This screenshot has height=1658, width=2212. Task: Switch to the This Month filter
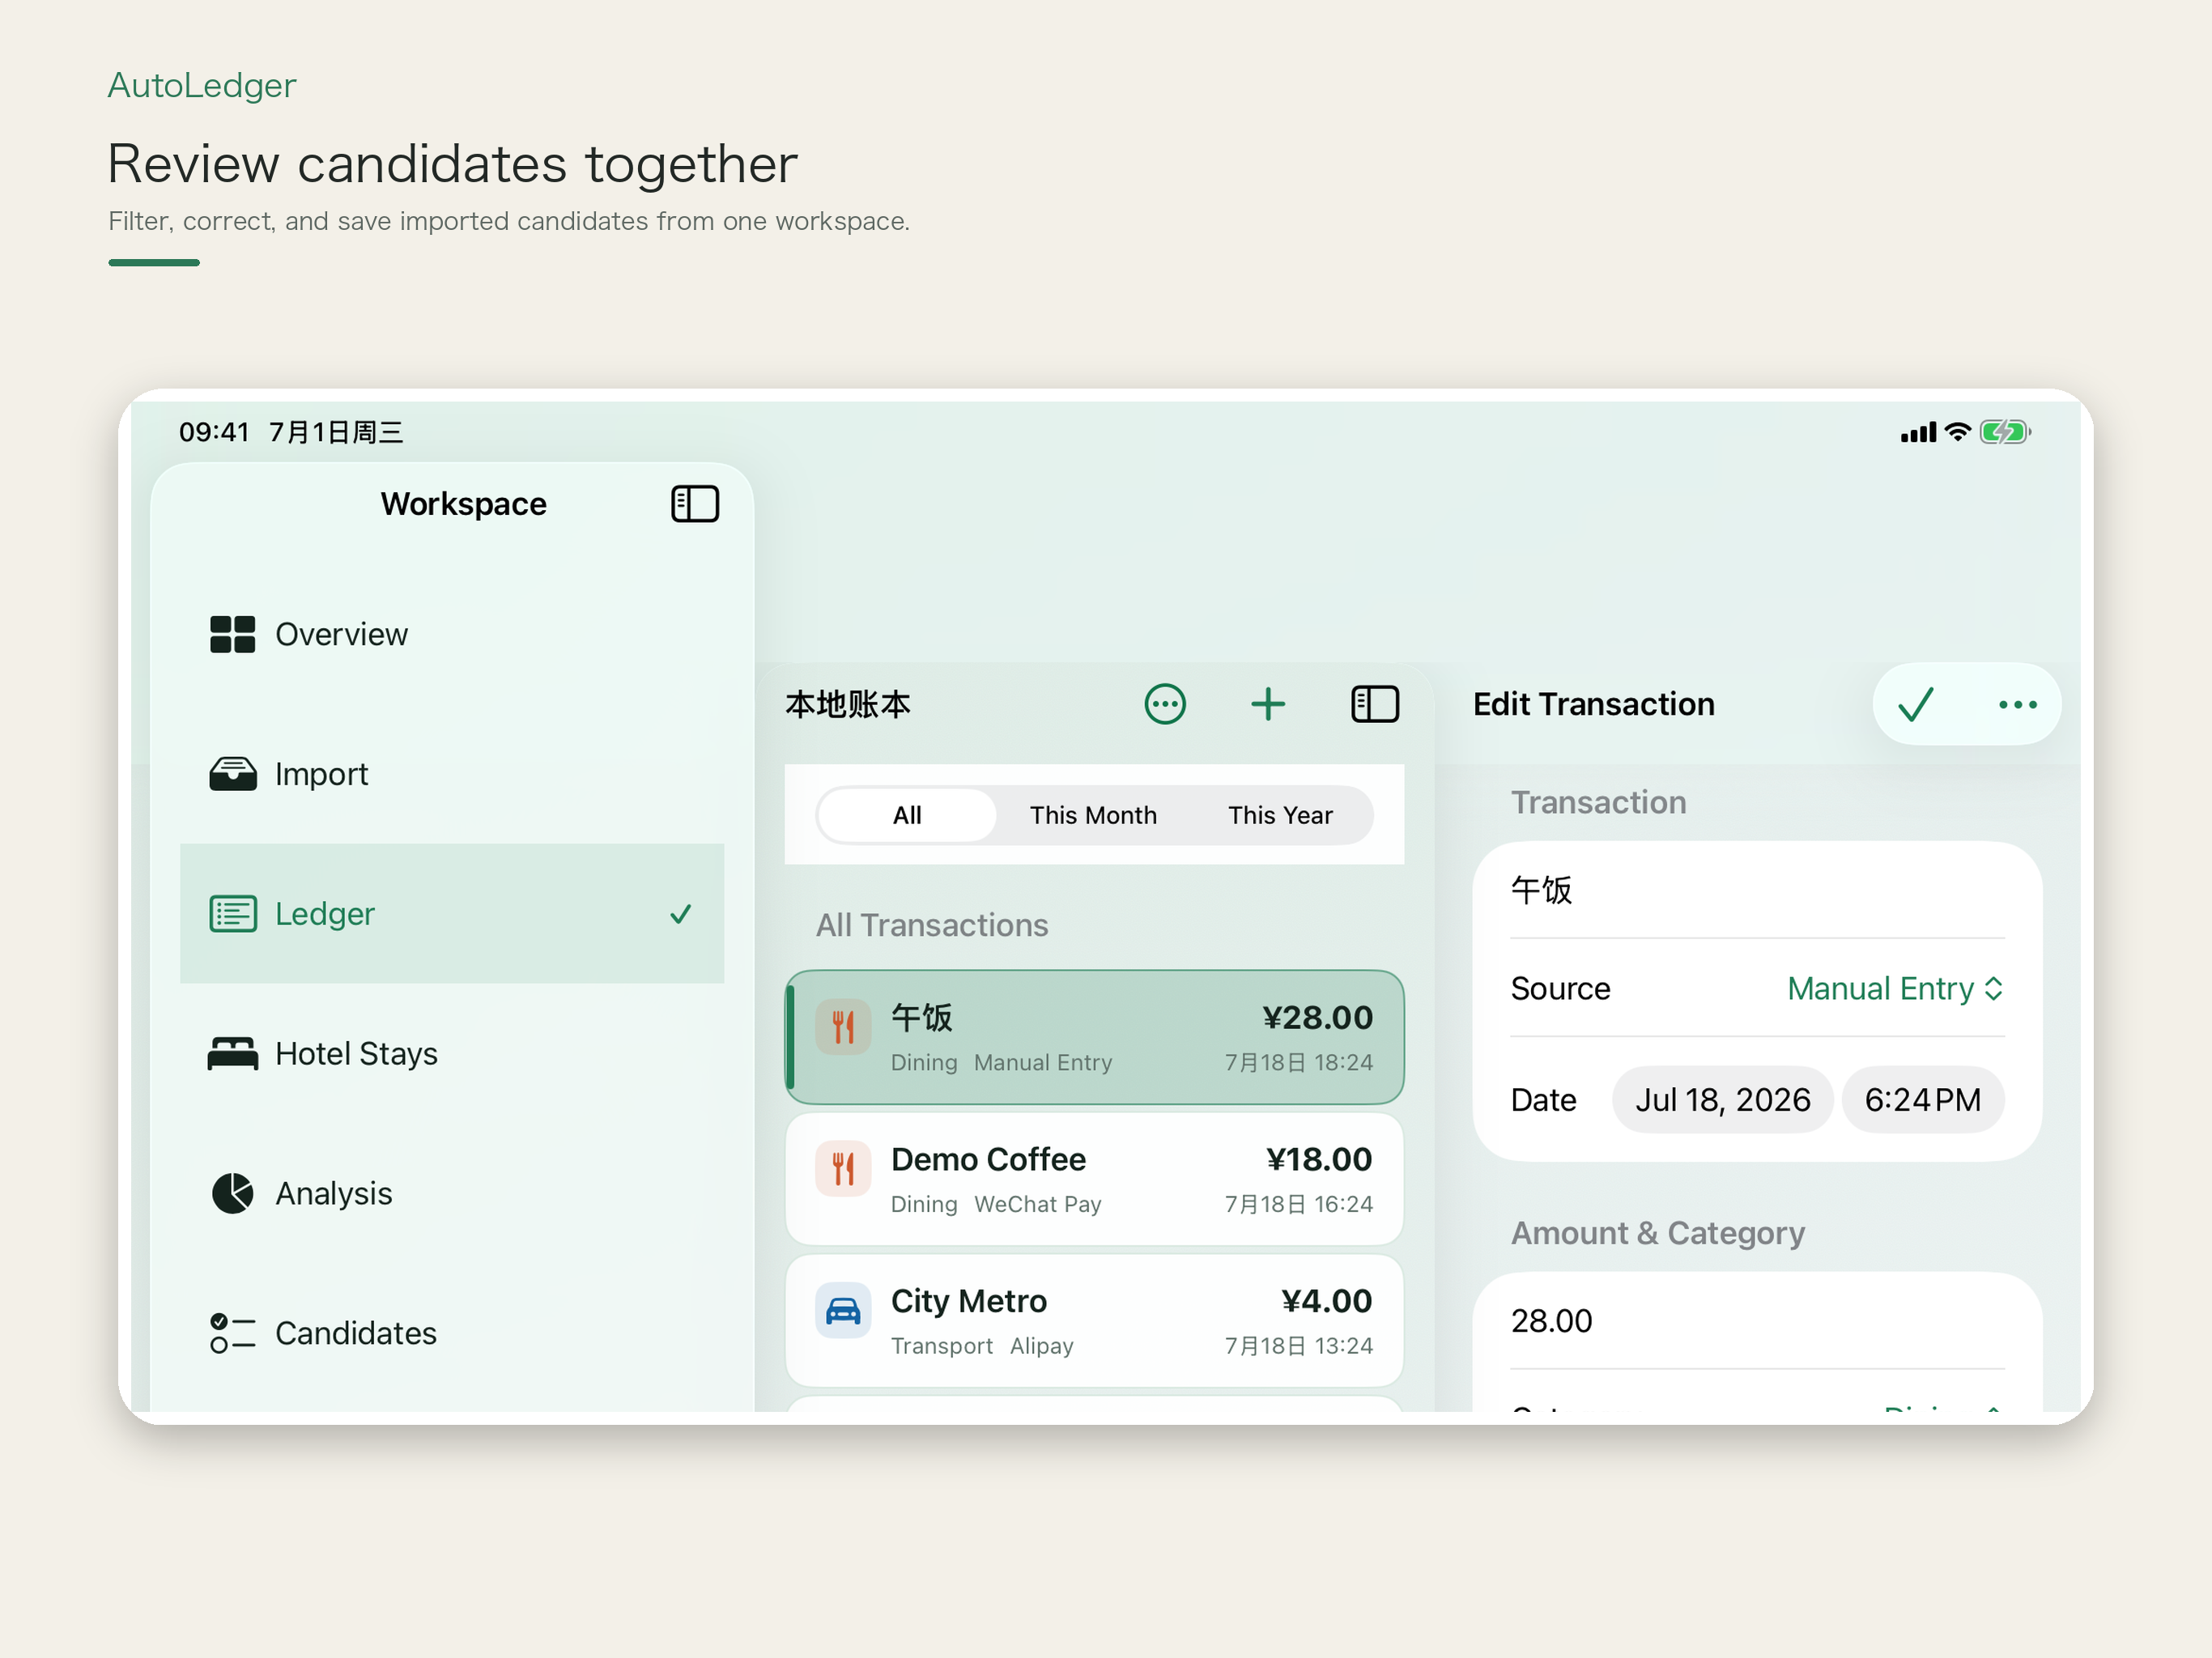(1093, 815)
